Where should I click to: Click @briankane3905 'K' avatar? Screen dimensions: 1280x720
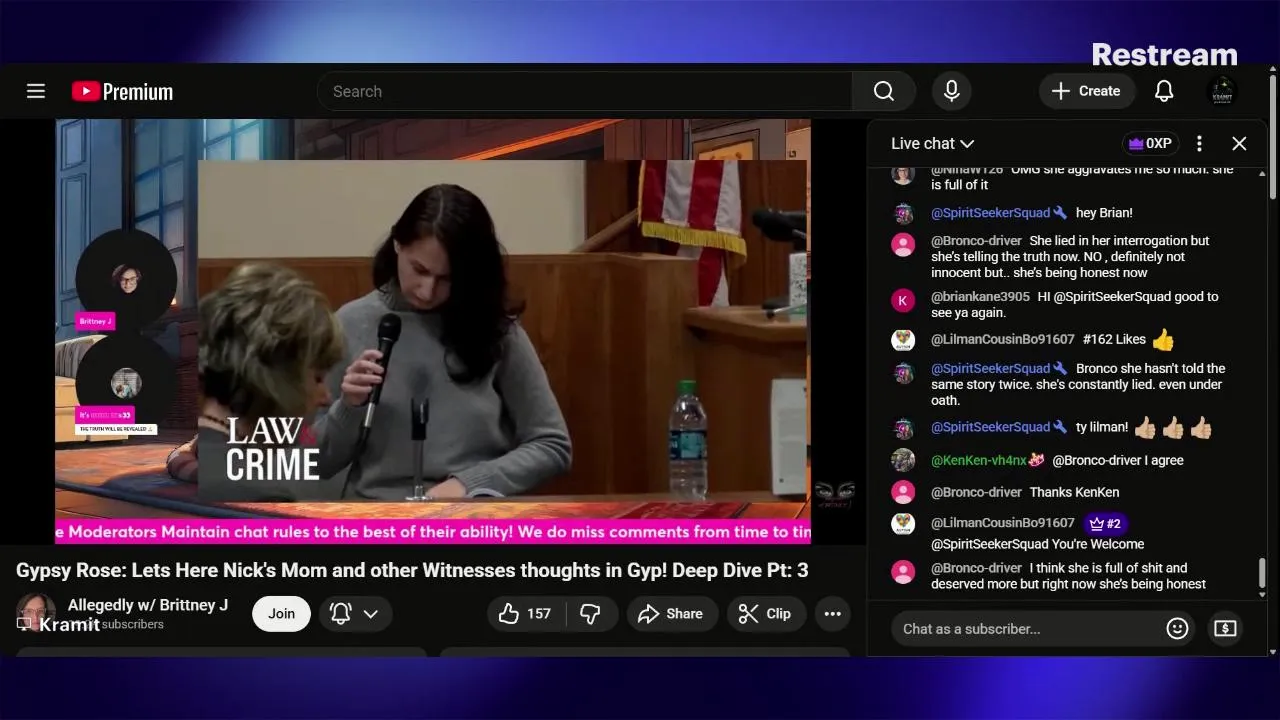click(903, 299)
